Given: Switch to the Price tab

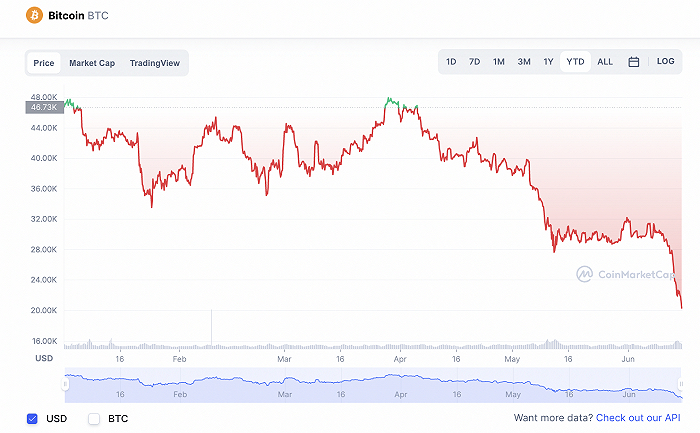Looking at the screenshot, I should point(44,63).
